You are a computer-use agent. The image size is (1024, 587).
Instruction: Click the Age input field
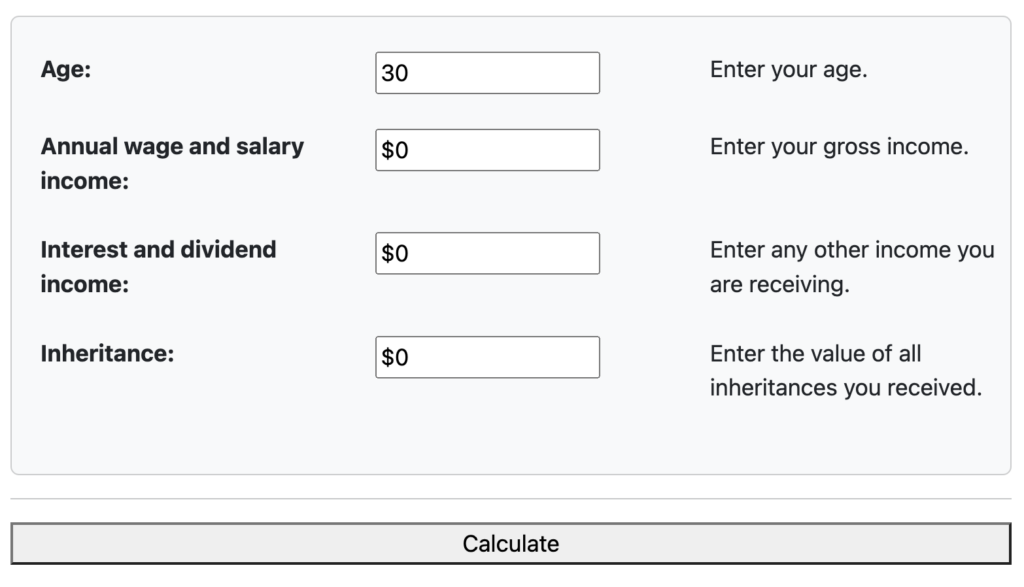tap(487, 73)
